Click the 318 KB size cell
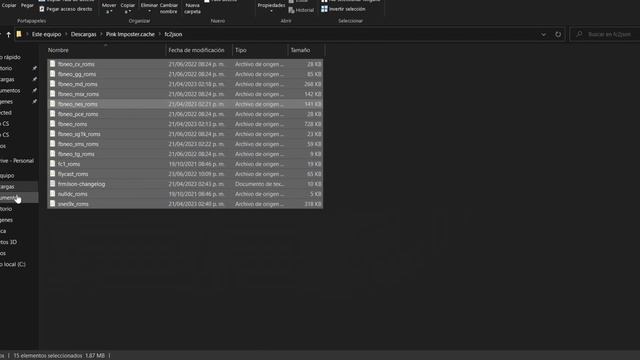The image size is (640, 360). click(313, 204)
